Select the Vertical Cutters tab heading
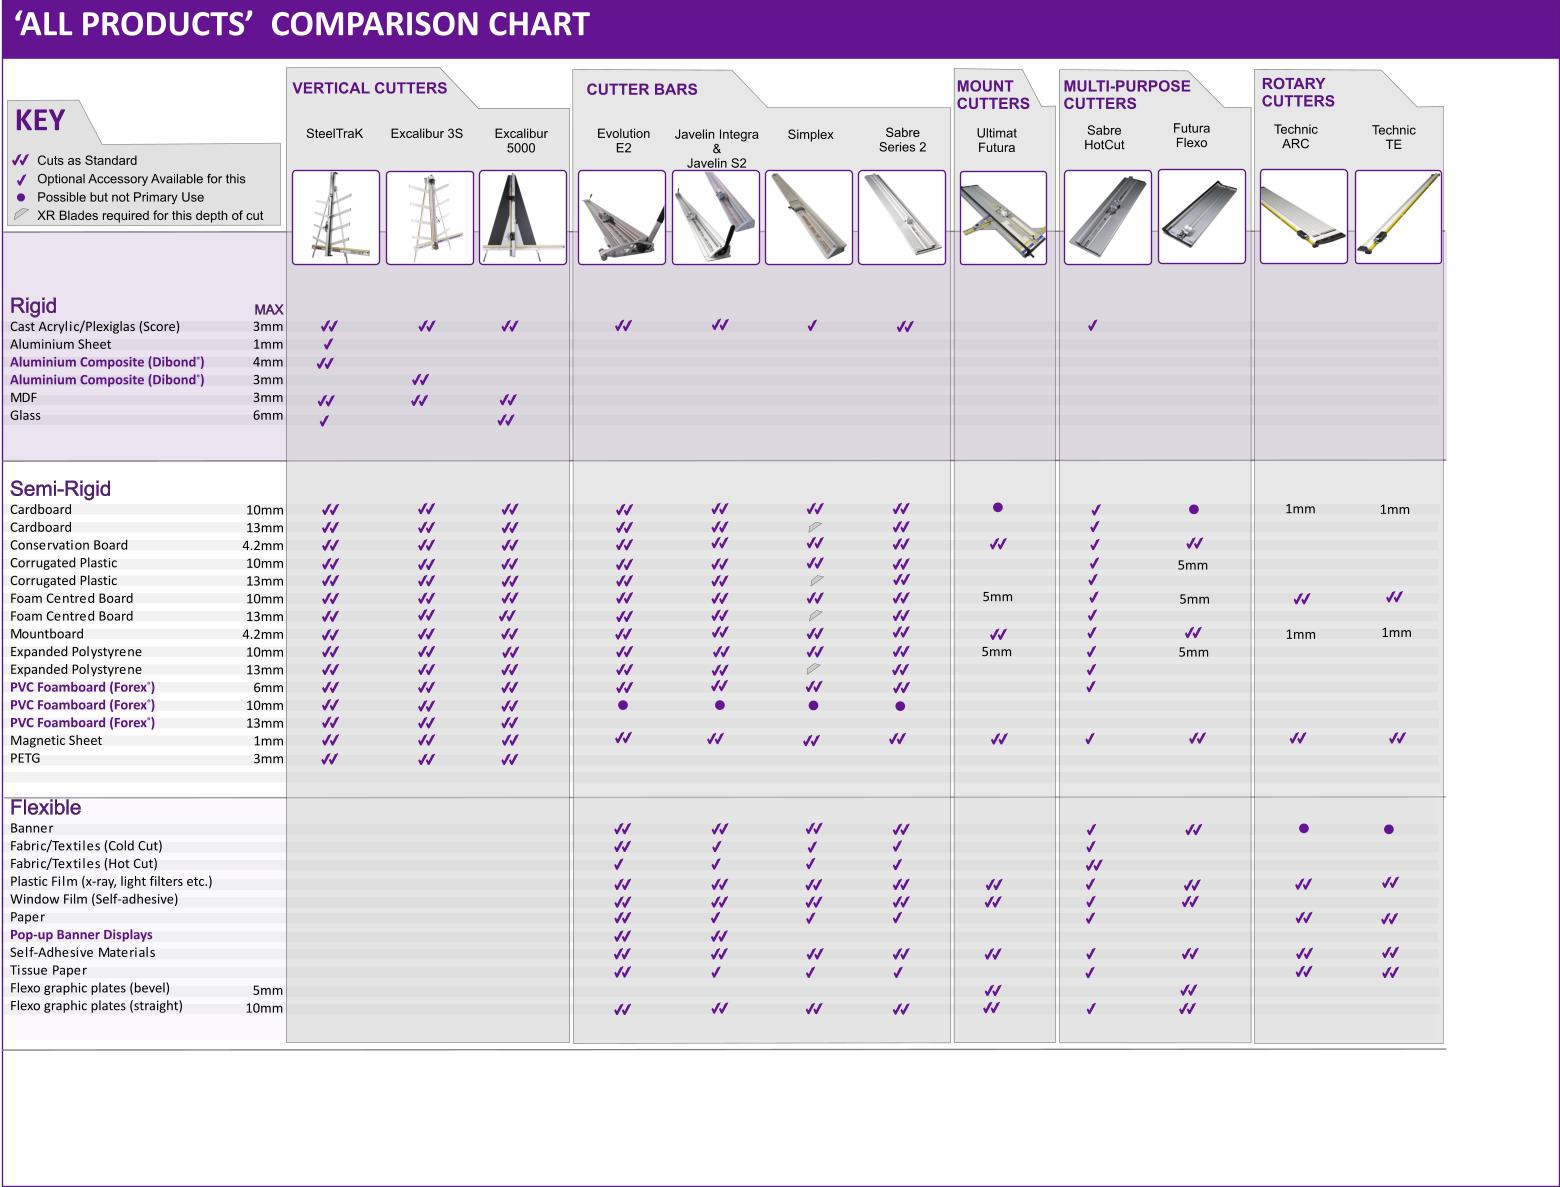This screenshot has width=1560, height=1187. point(370,88)
